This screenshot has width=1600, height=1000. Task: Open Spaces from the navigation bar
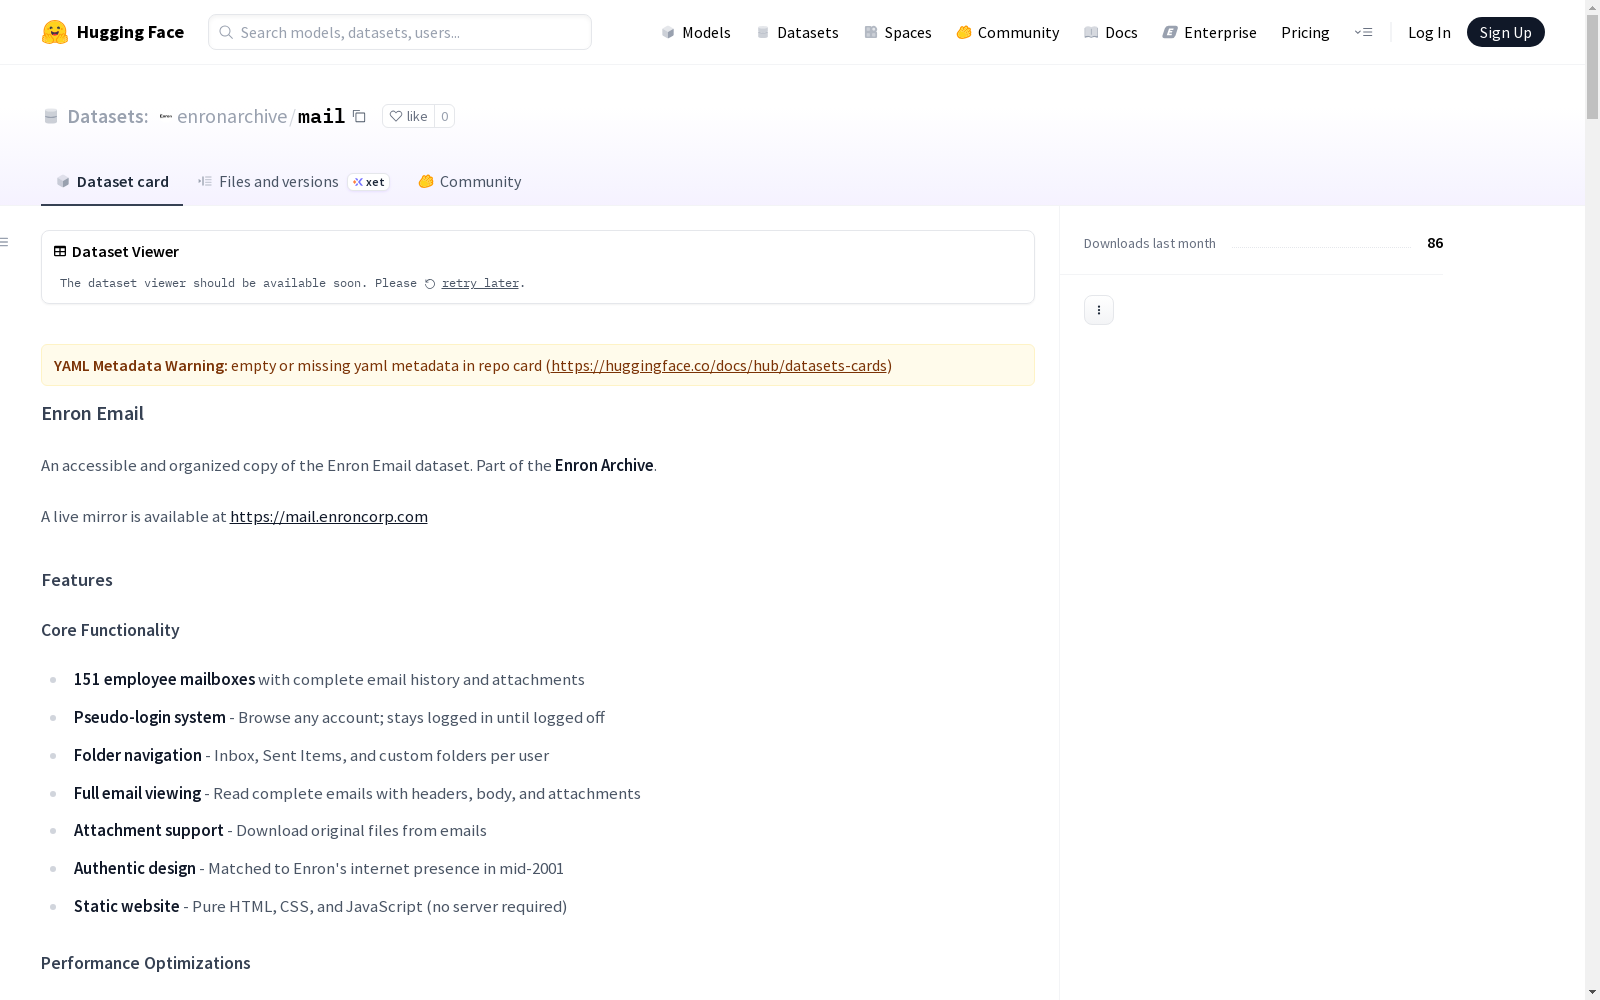coord(898,32)
